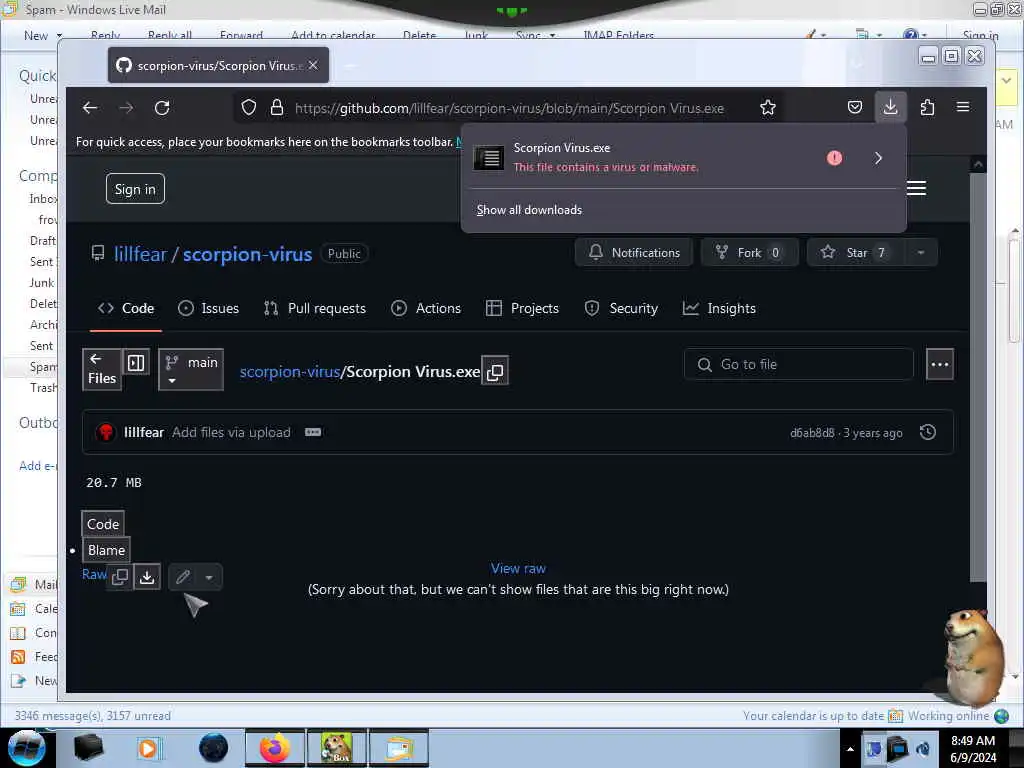Image resolution: width=1024 pixels, height=768 pixels.
Task: Open GitHub header hamburger menu
Action: [x=916, y=188]
